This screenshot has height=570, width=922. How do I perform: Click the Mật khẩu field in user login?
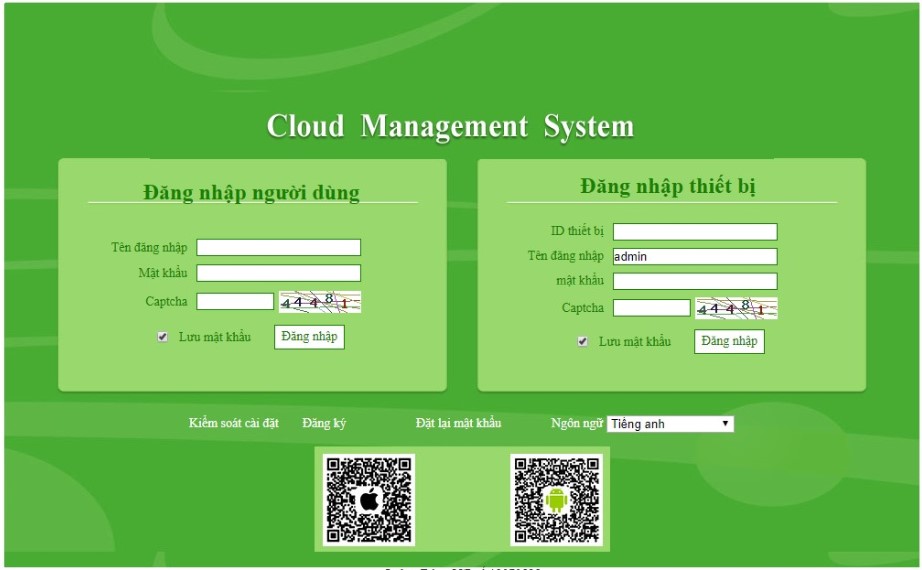point(278,273)
